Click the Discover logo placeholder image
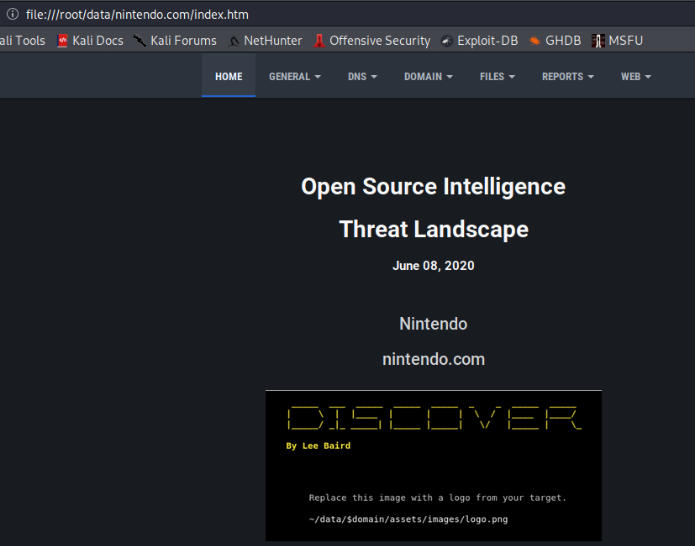The image size is (695, 546). pos(433,465)
